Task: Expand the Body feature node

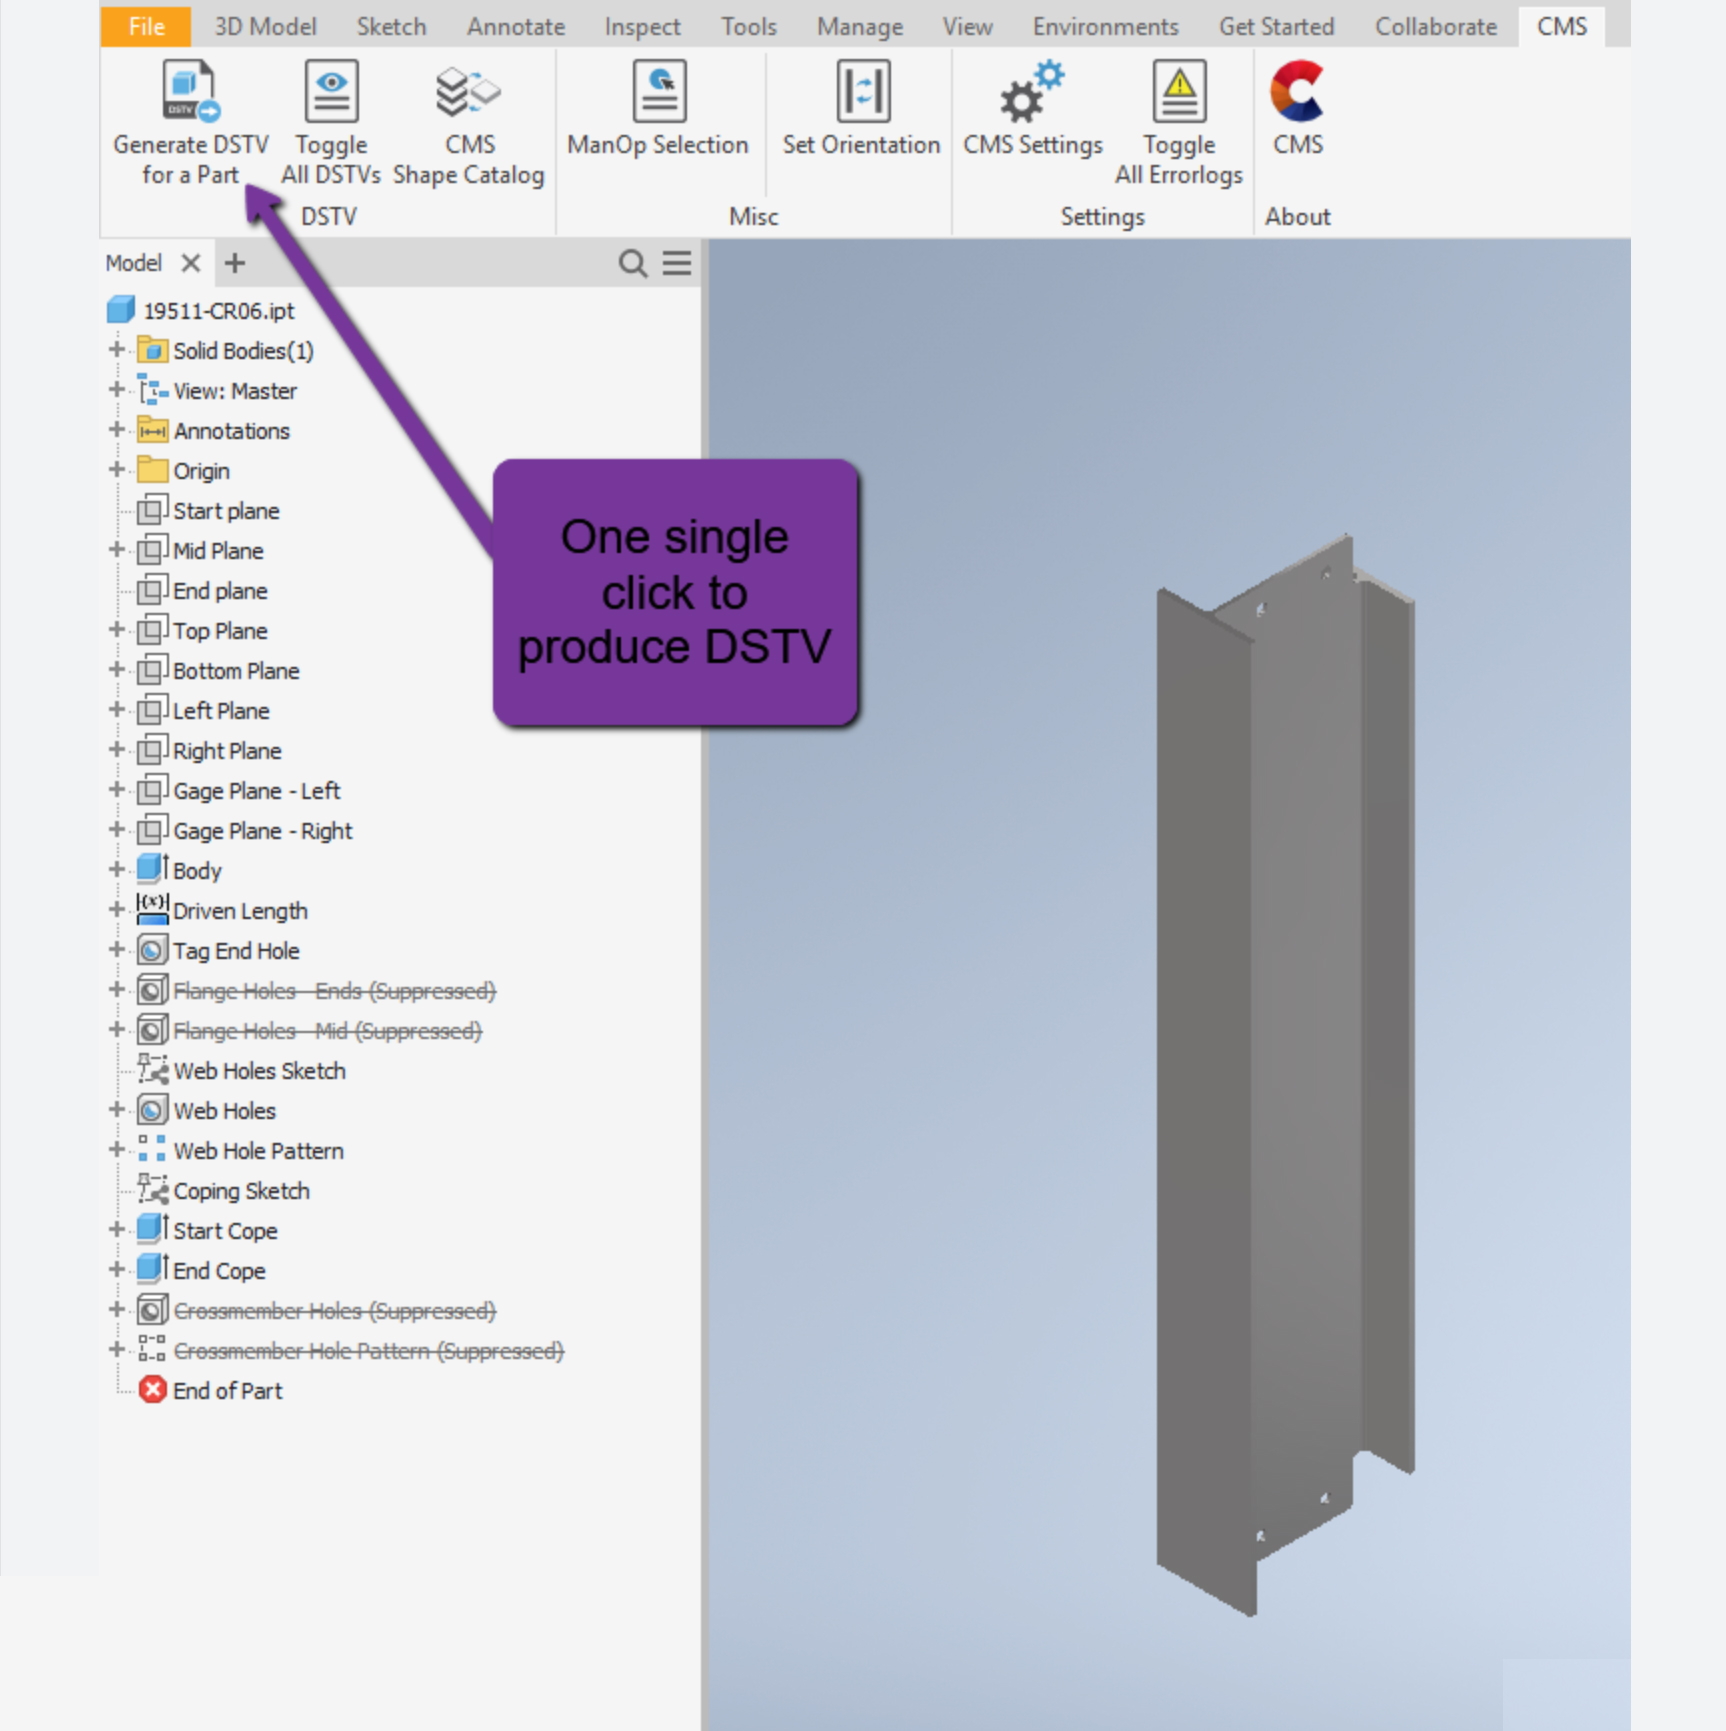Action: tap(116, 870)
